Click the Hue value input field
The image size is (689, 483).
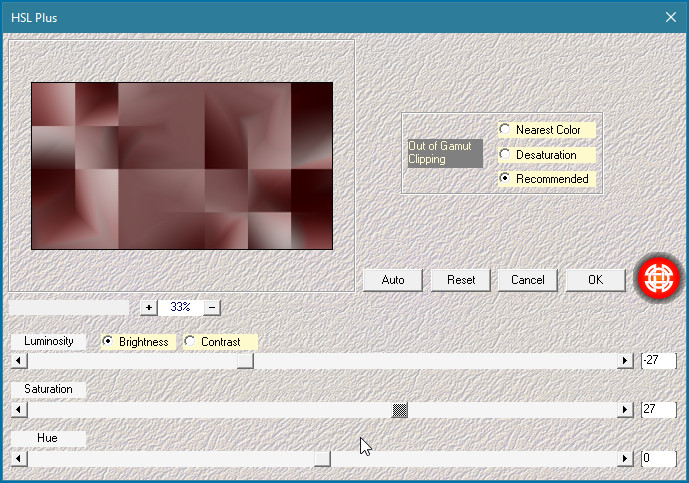[658, 458]
